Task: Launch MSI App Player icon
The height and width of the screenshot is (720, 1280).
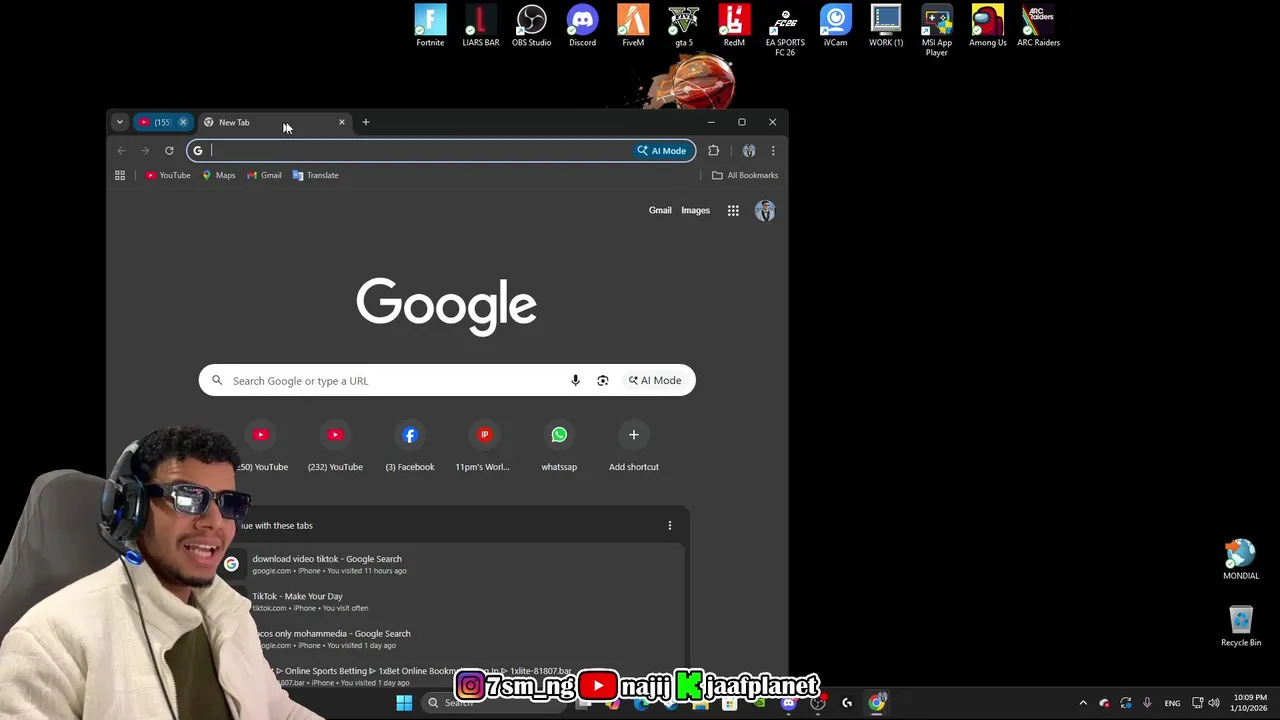Action: [937, 30]
